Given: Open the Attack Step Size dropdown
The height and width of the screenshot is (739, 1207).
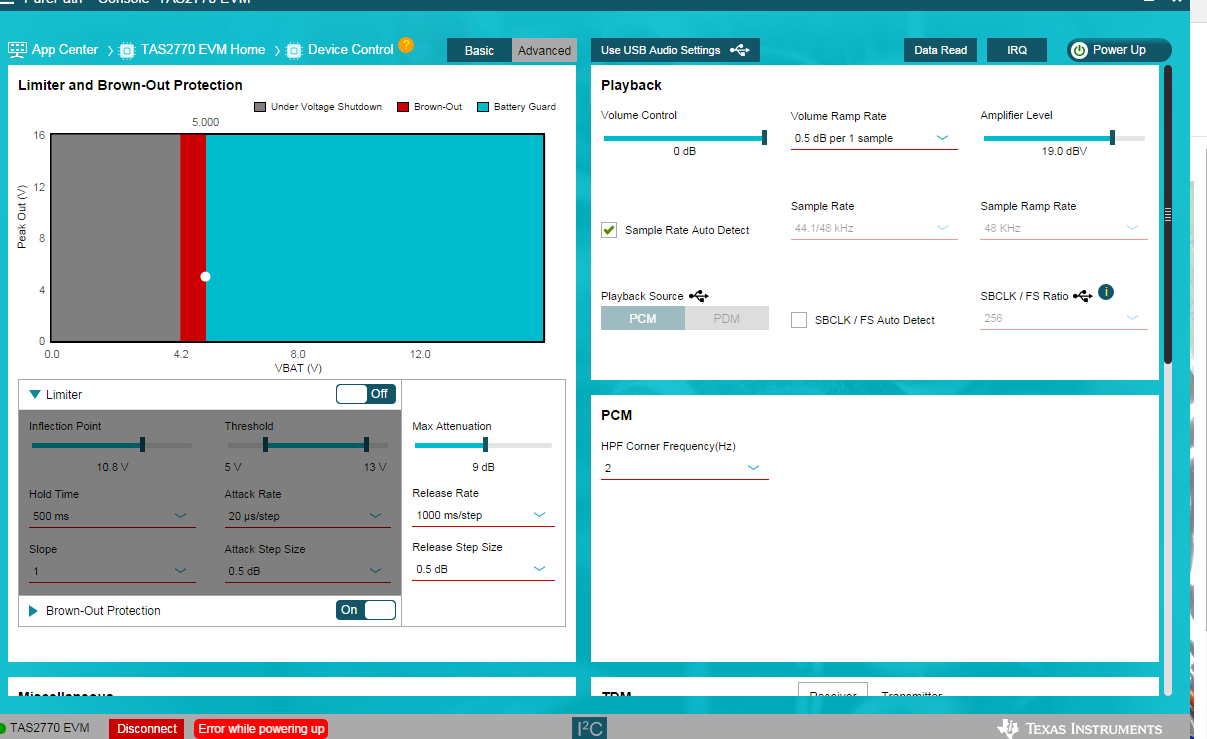Looking at the screenshot, I should tap(308, 571).
